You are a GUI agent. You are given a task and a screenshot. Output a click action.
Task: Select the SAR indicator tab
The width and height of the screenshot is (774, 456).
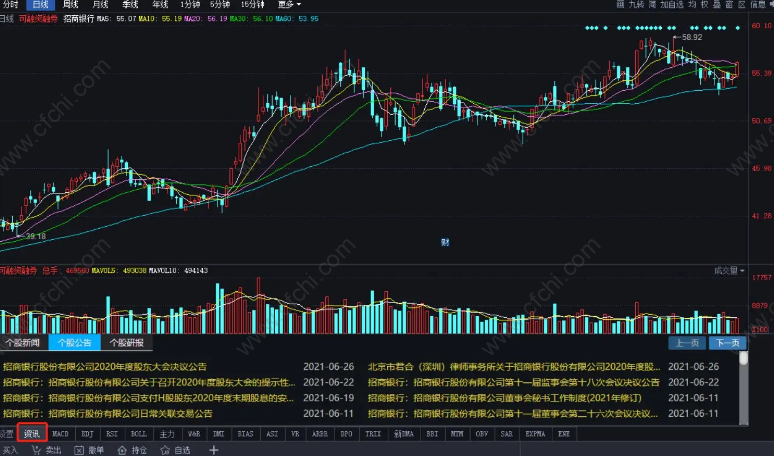tap(506, 434)
